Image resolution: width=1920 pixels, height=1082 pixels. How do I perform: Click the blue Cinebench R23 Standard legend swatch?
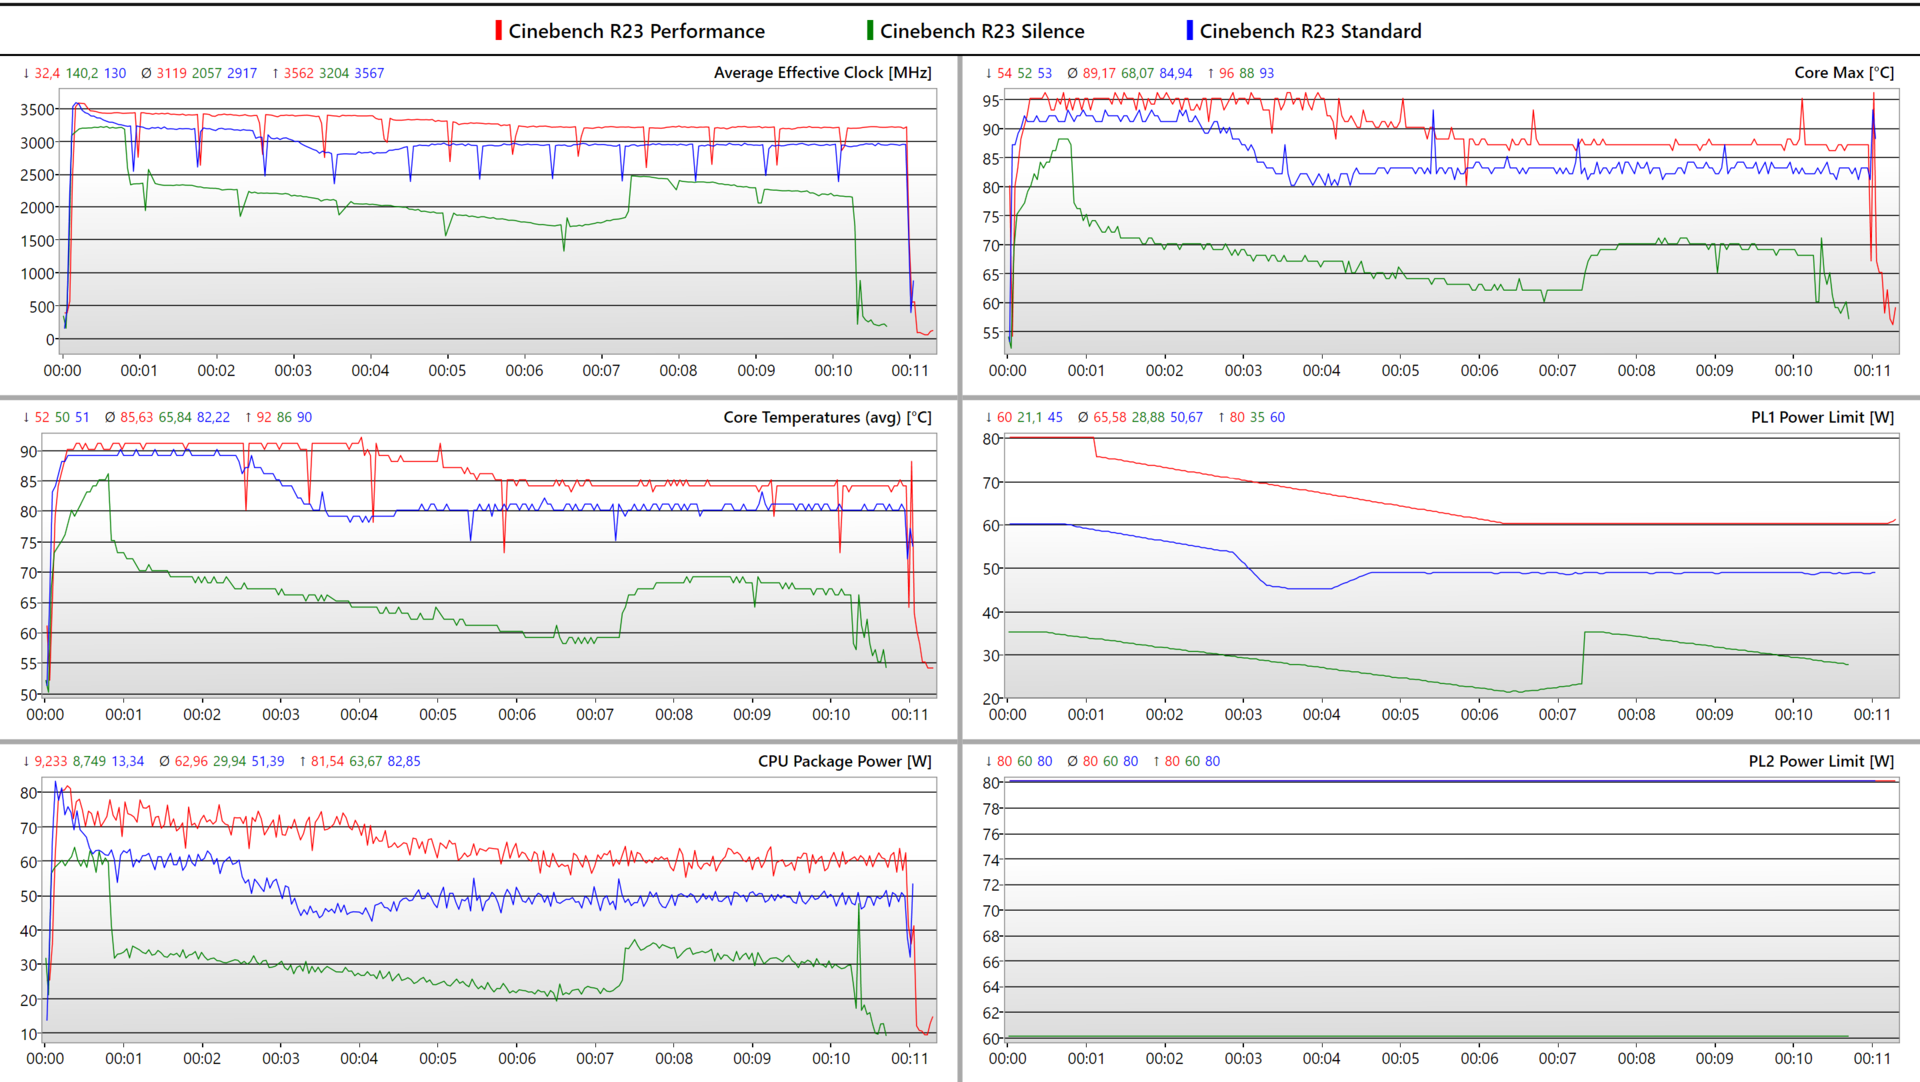pyautogui.click(x=1189, y=31)
